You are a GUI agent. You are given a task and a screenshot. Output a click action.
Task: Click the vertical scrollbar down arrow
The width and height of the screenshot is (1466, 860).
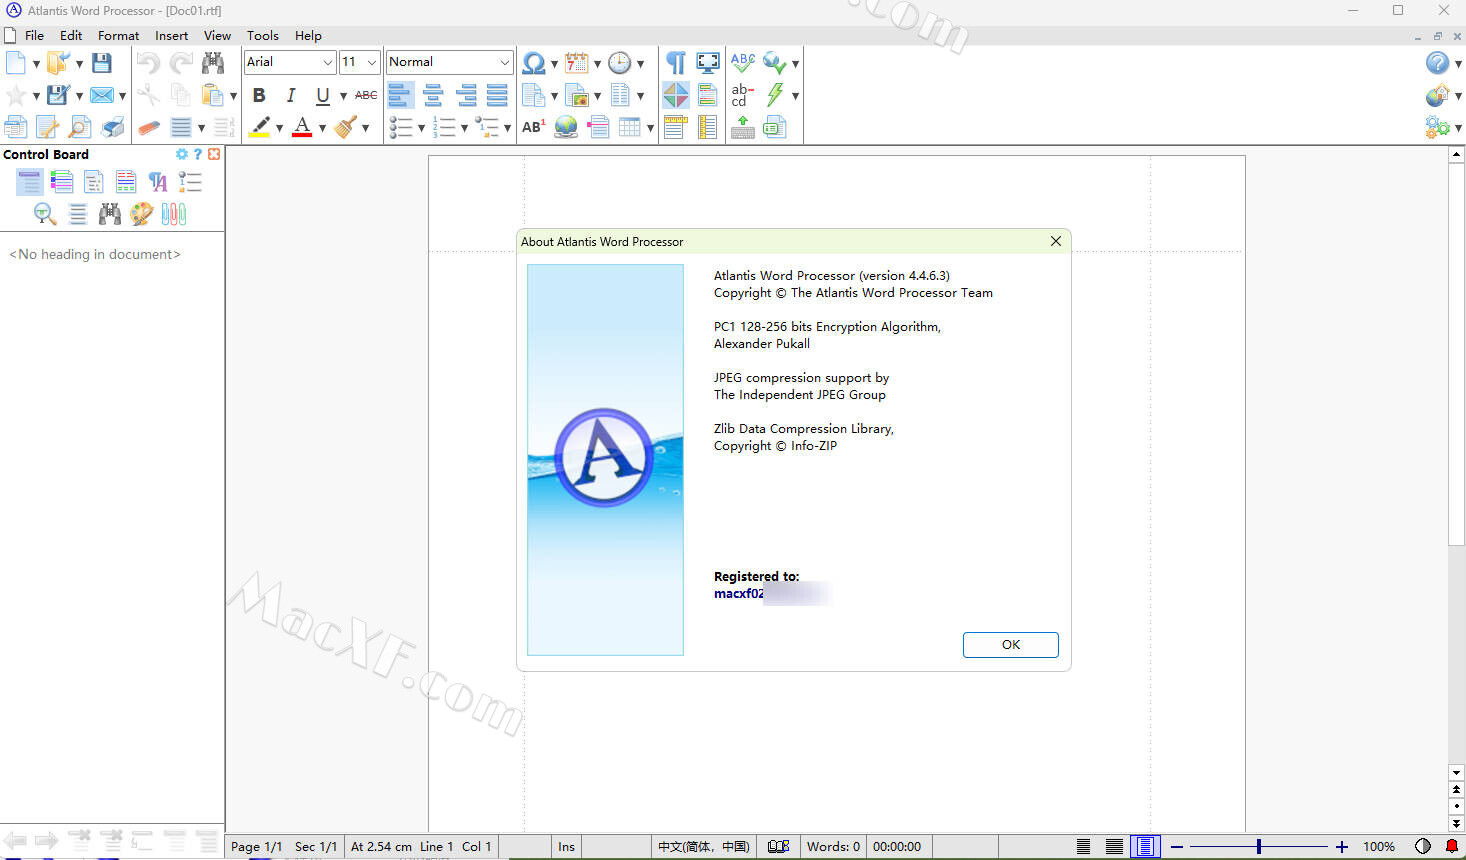pyautogui.click(x=1457, y=773)
